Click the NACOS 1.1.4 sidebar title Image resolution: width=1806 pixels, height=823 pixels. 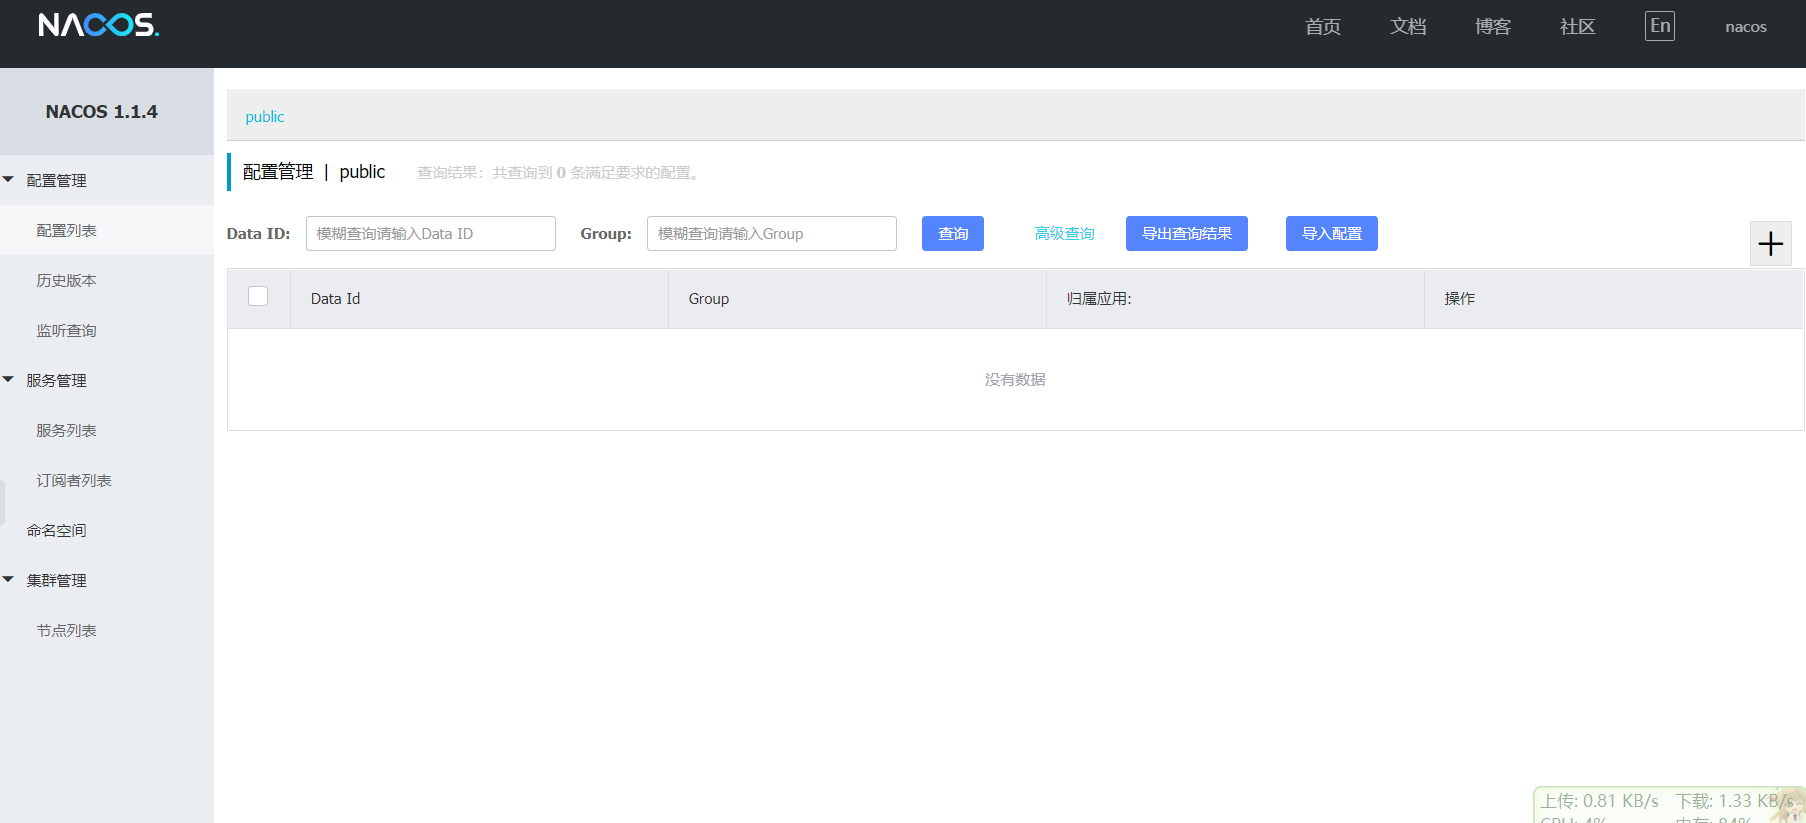point(101,111)
